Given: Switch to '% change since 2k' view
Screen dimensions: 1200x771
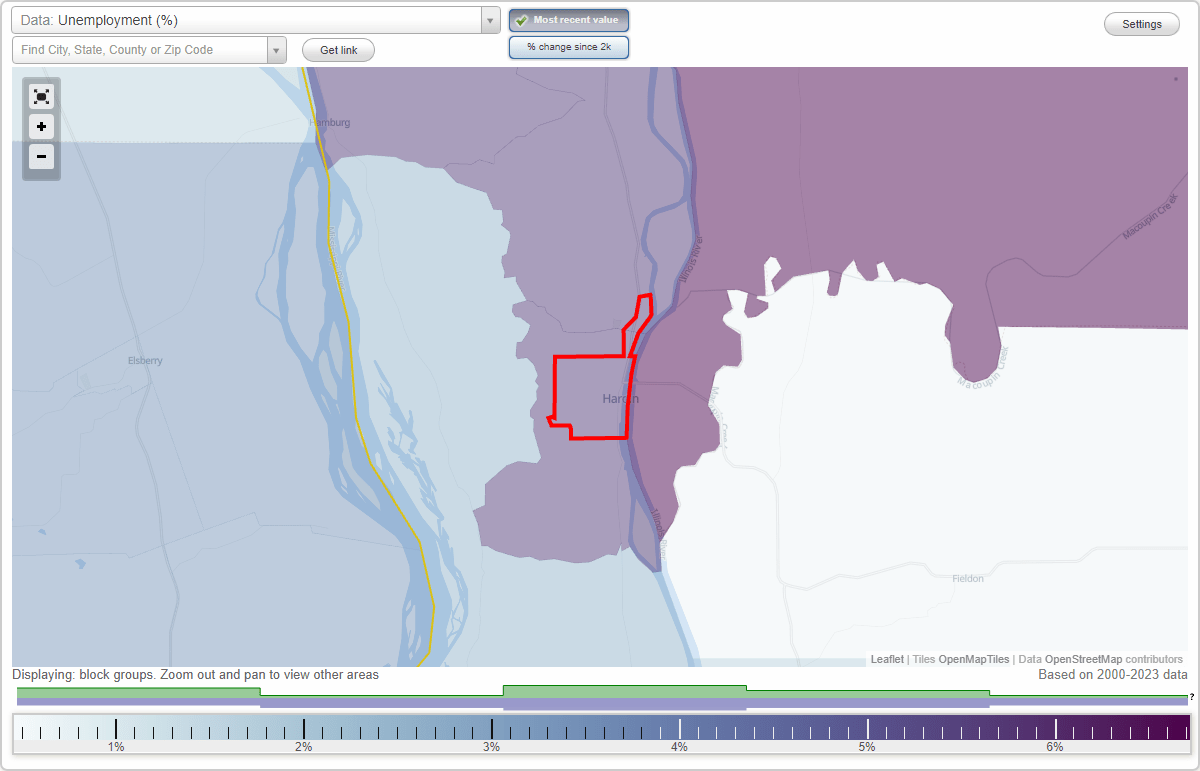Looking at the screenshot, I should [569, 46].
